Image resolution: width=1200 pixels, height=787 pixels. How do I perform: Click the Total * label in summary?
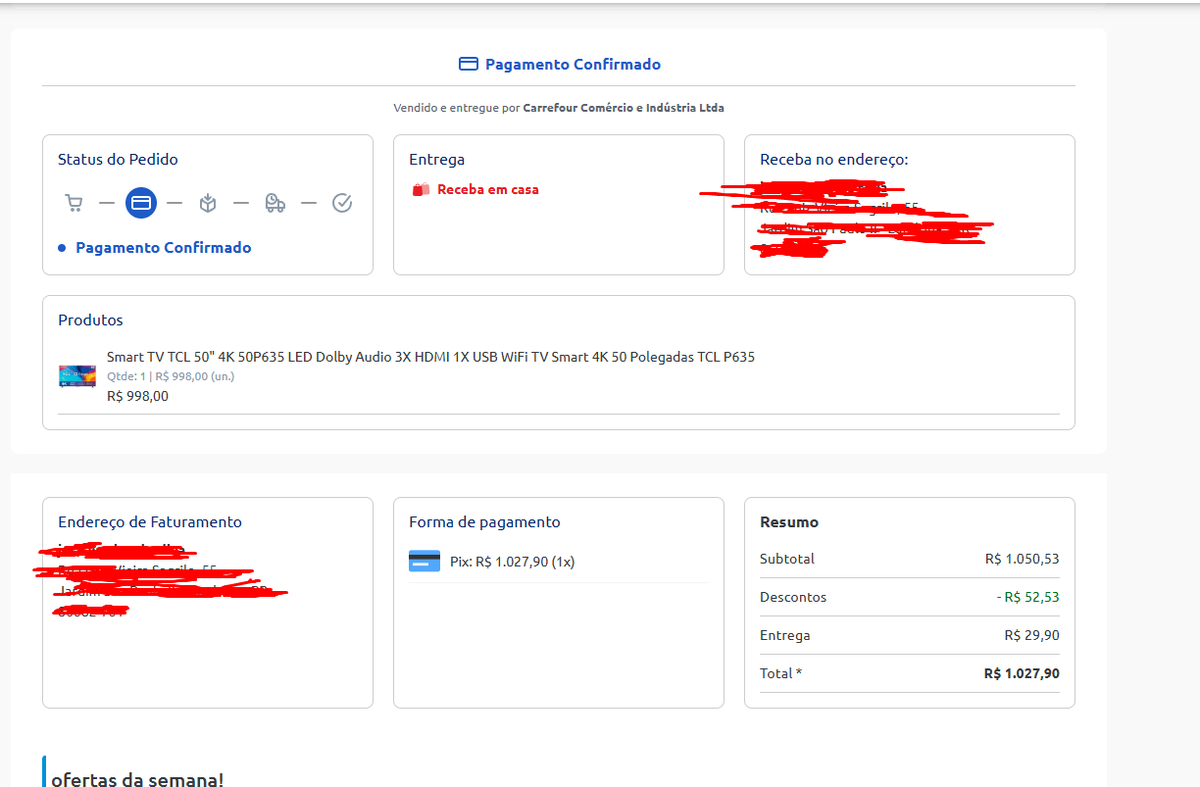(781, 673)
